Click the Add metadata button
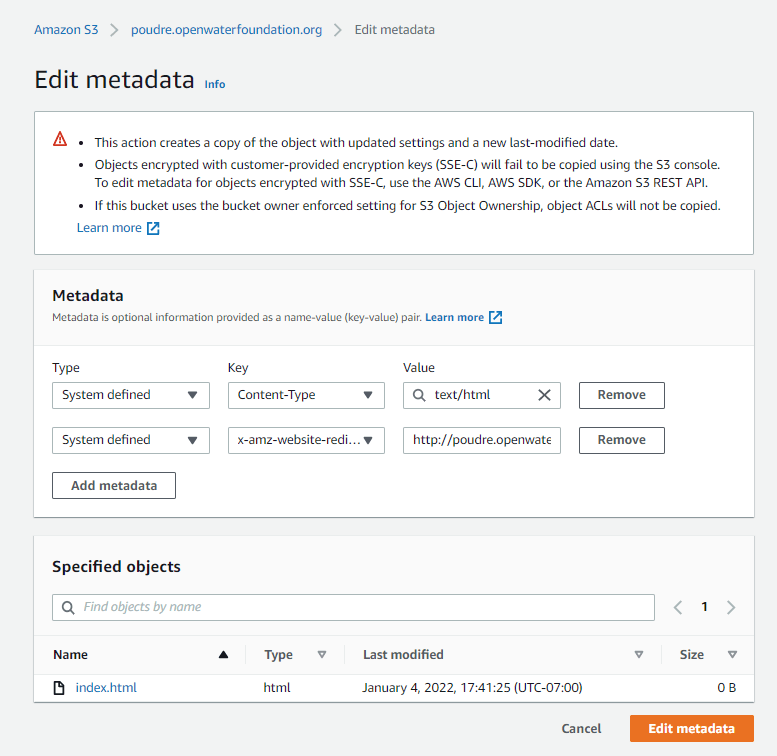777x756 pixels. (x=114, y=486)
